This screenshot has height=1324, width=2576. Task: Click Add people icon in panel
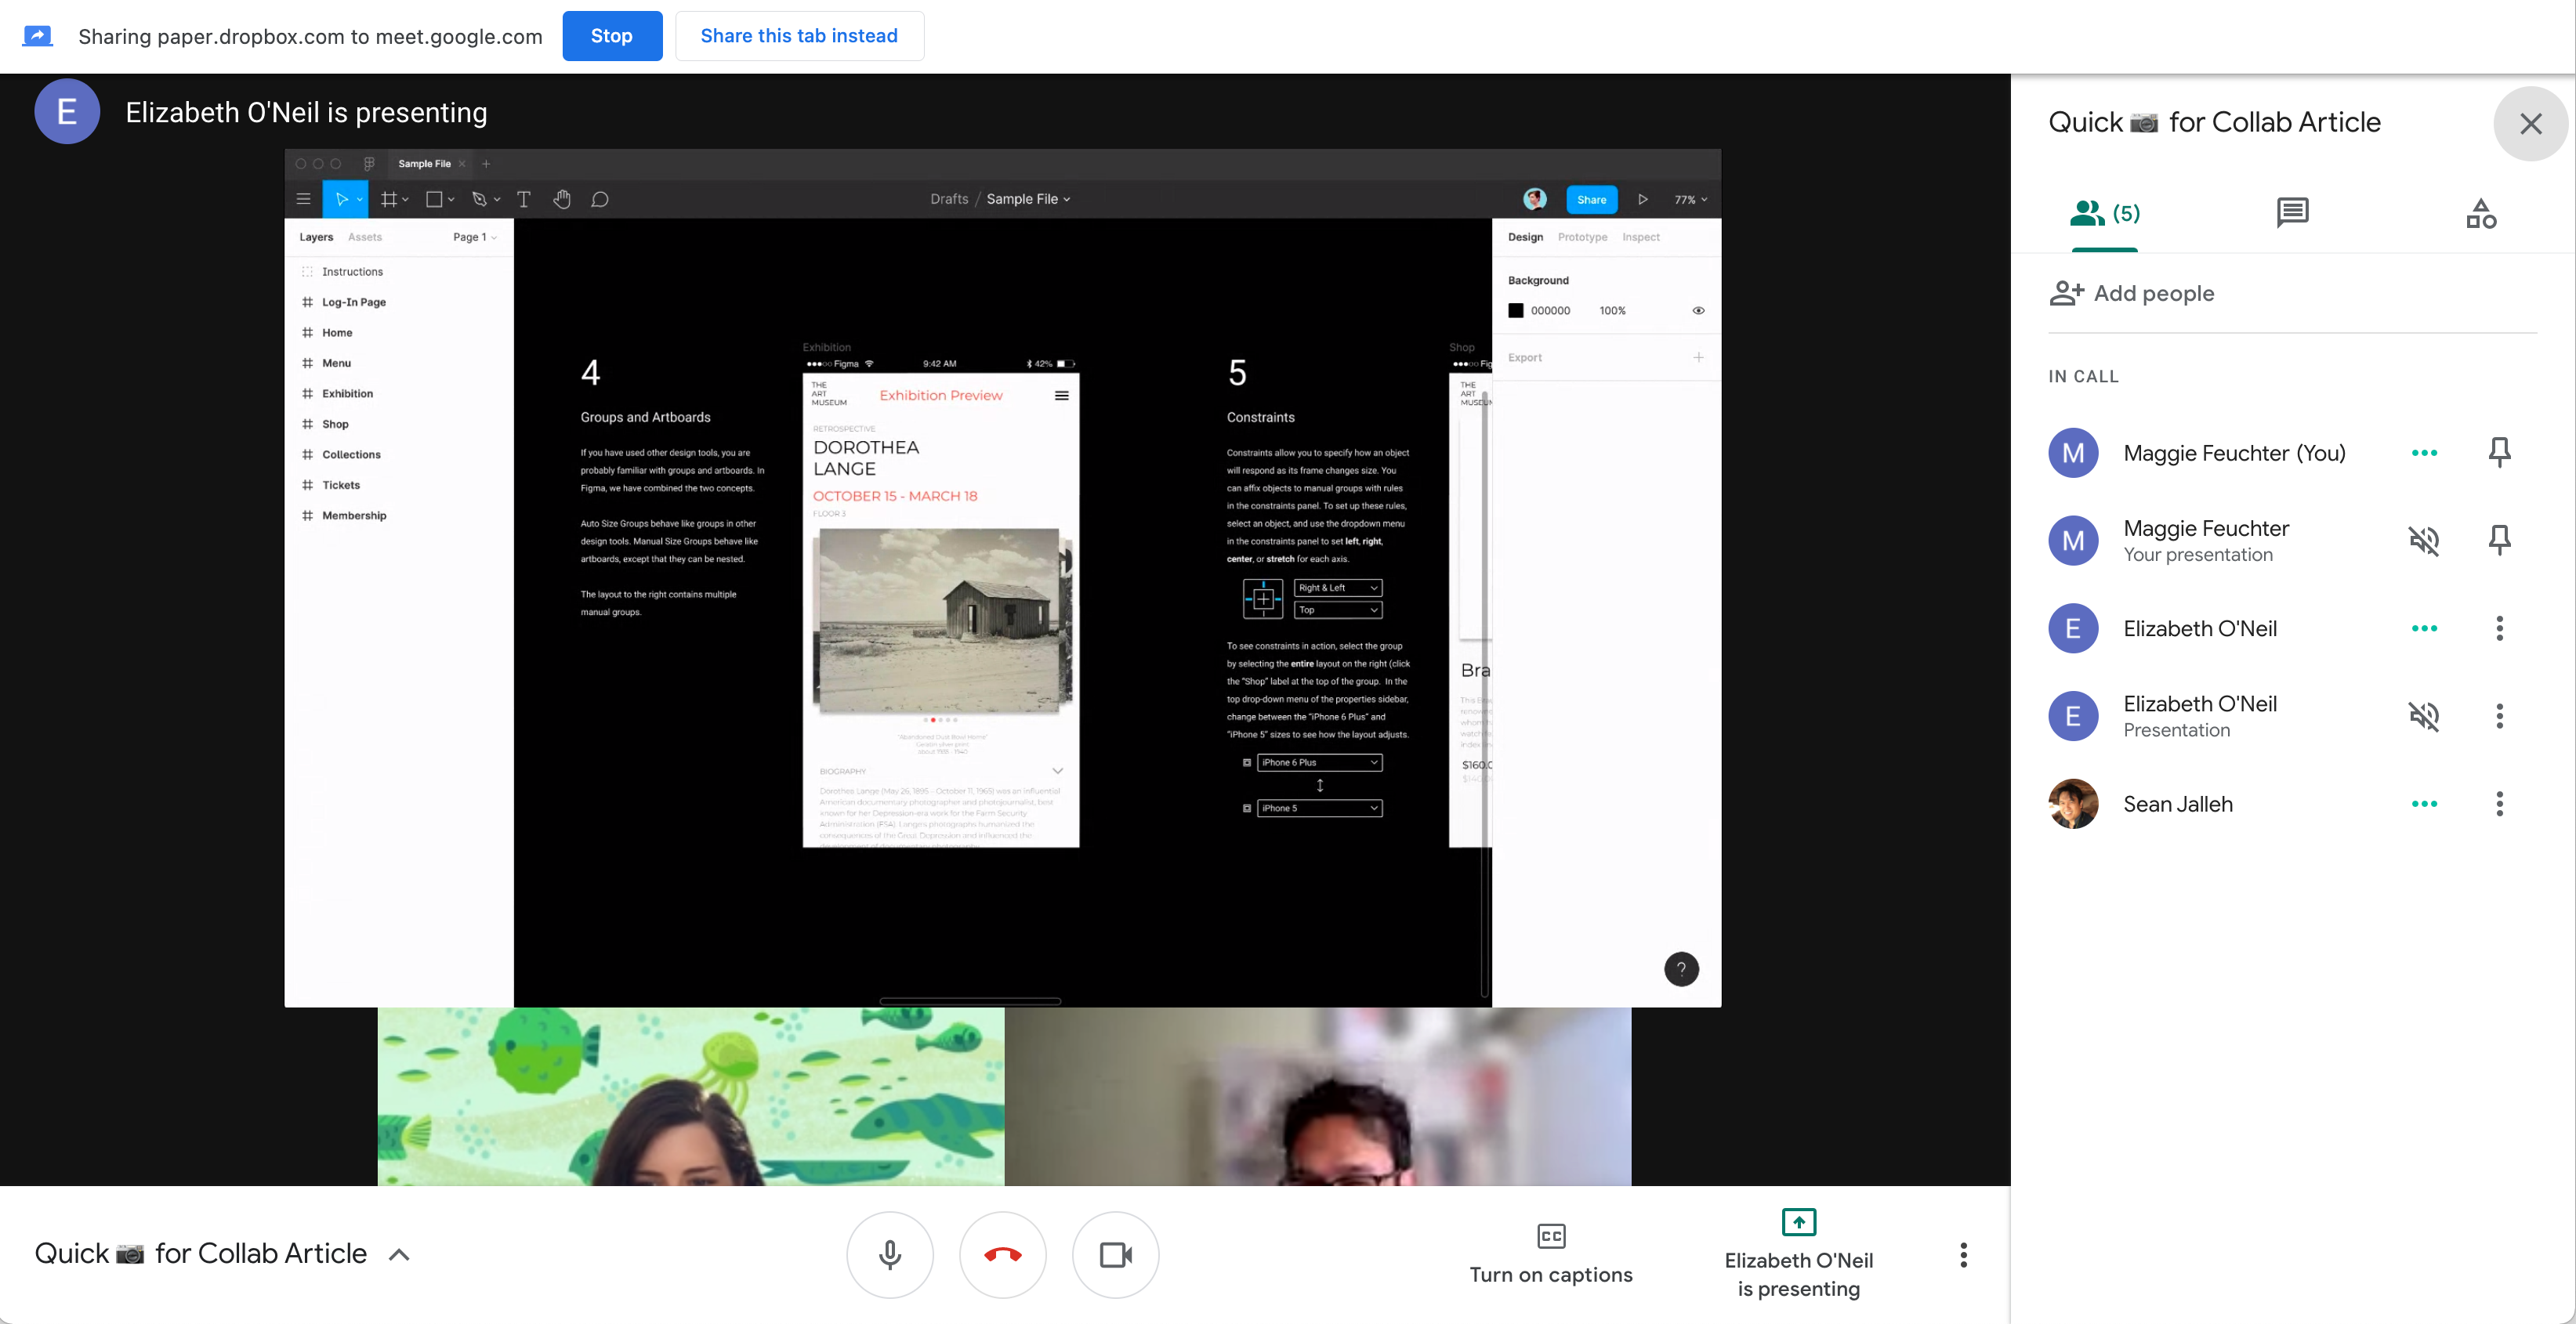2066,293
